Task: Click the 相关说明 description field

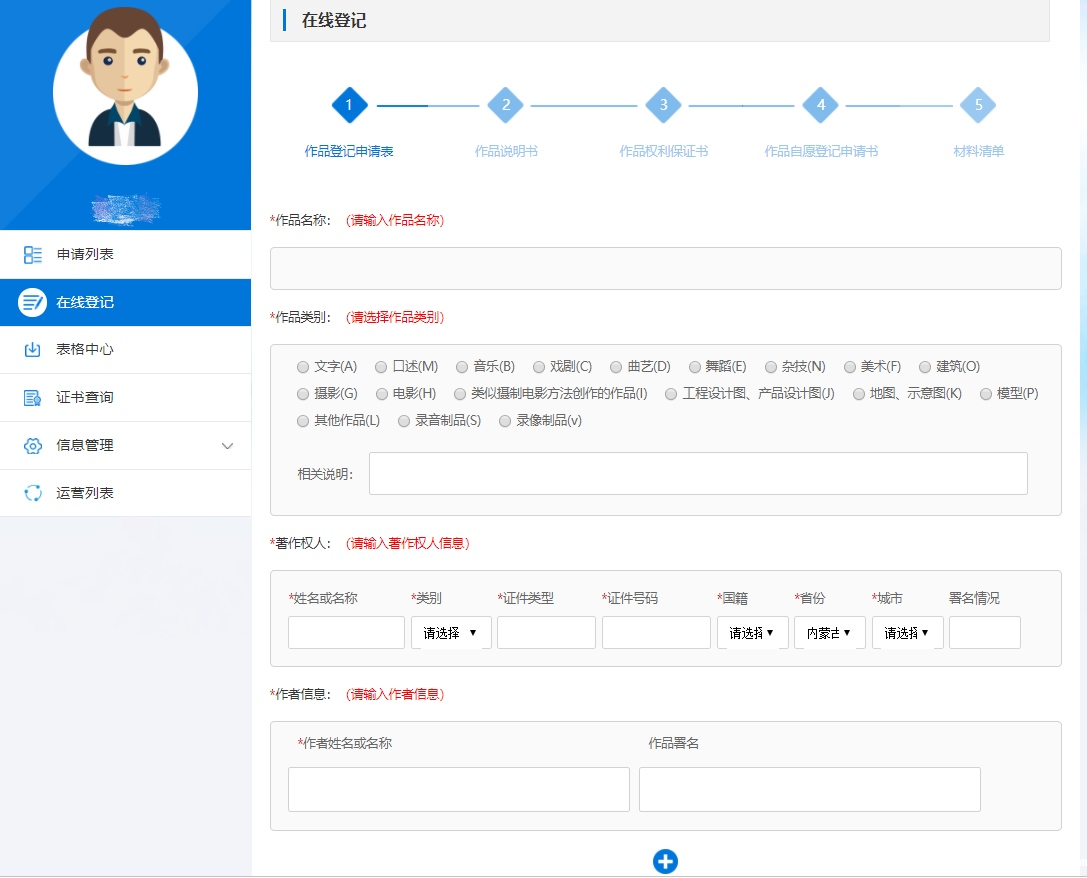Action: coord(697,474)
